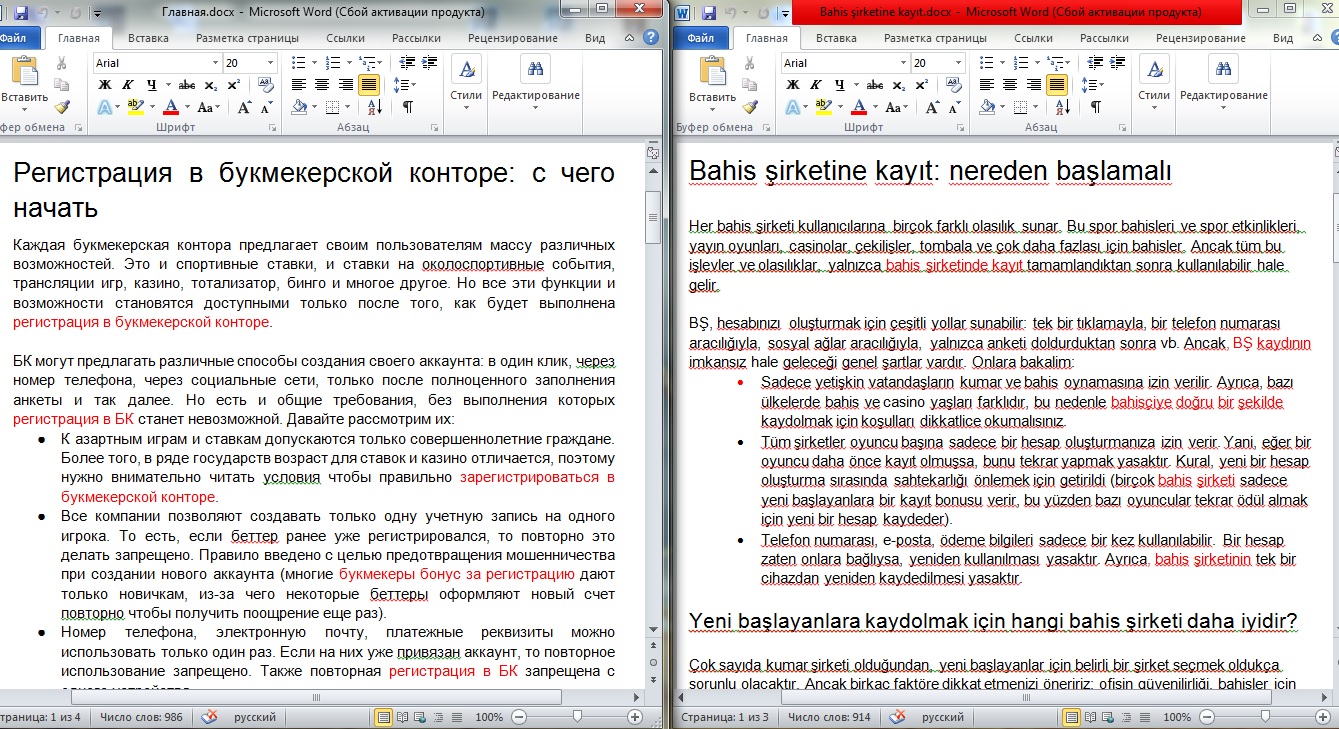This screenshot has height=729, width=1339.
Task: Open Arial font dropdown in Главная.docx window
Action: click(x=214, y=63)
